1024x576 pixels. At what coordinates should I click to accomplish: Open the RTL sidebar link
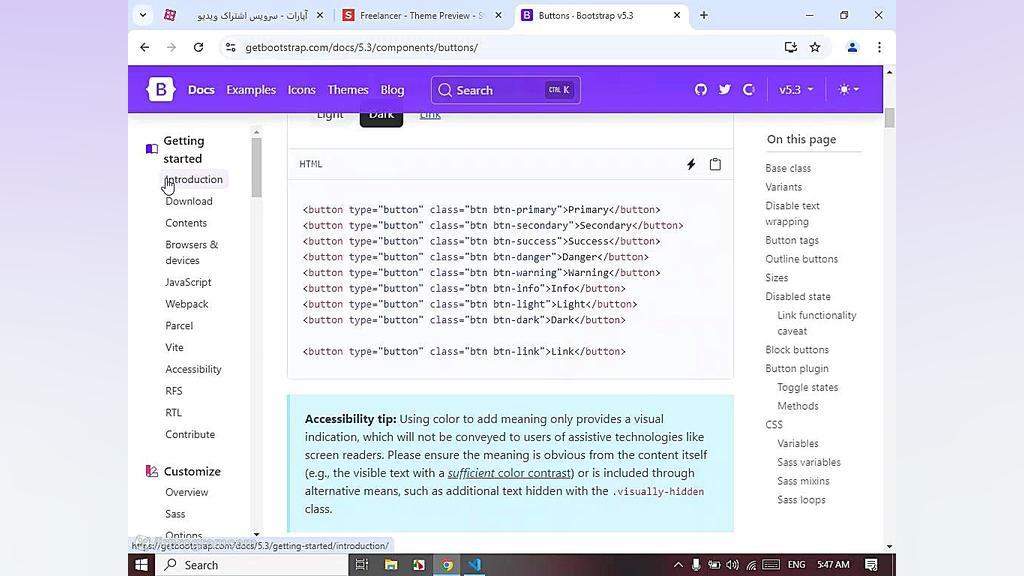pos(174,413)
